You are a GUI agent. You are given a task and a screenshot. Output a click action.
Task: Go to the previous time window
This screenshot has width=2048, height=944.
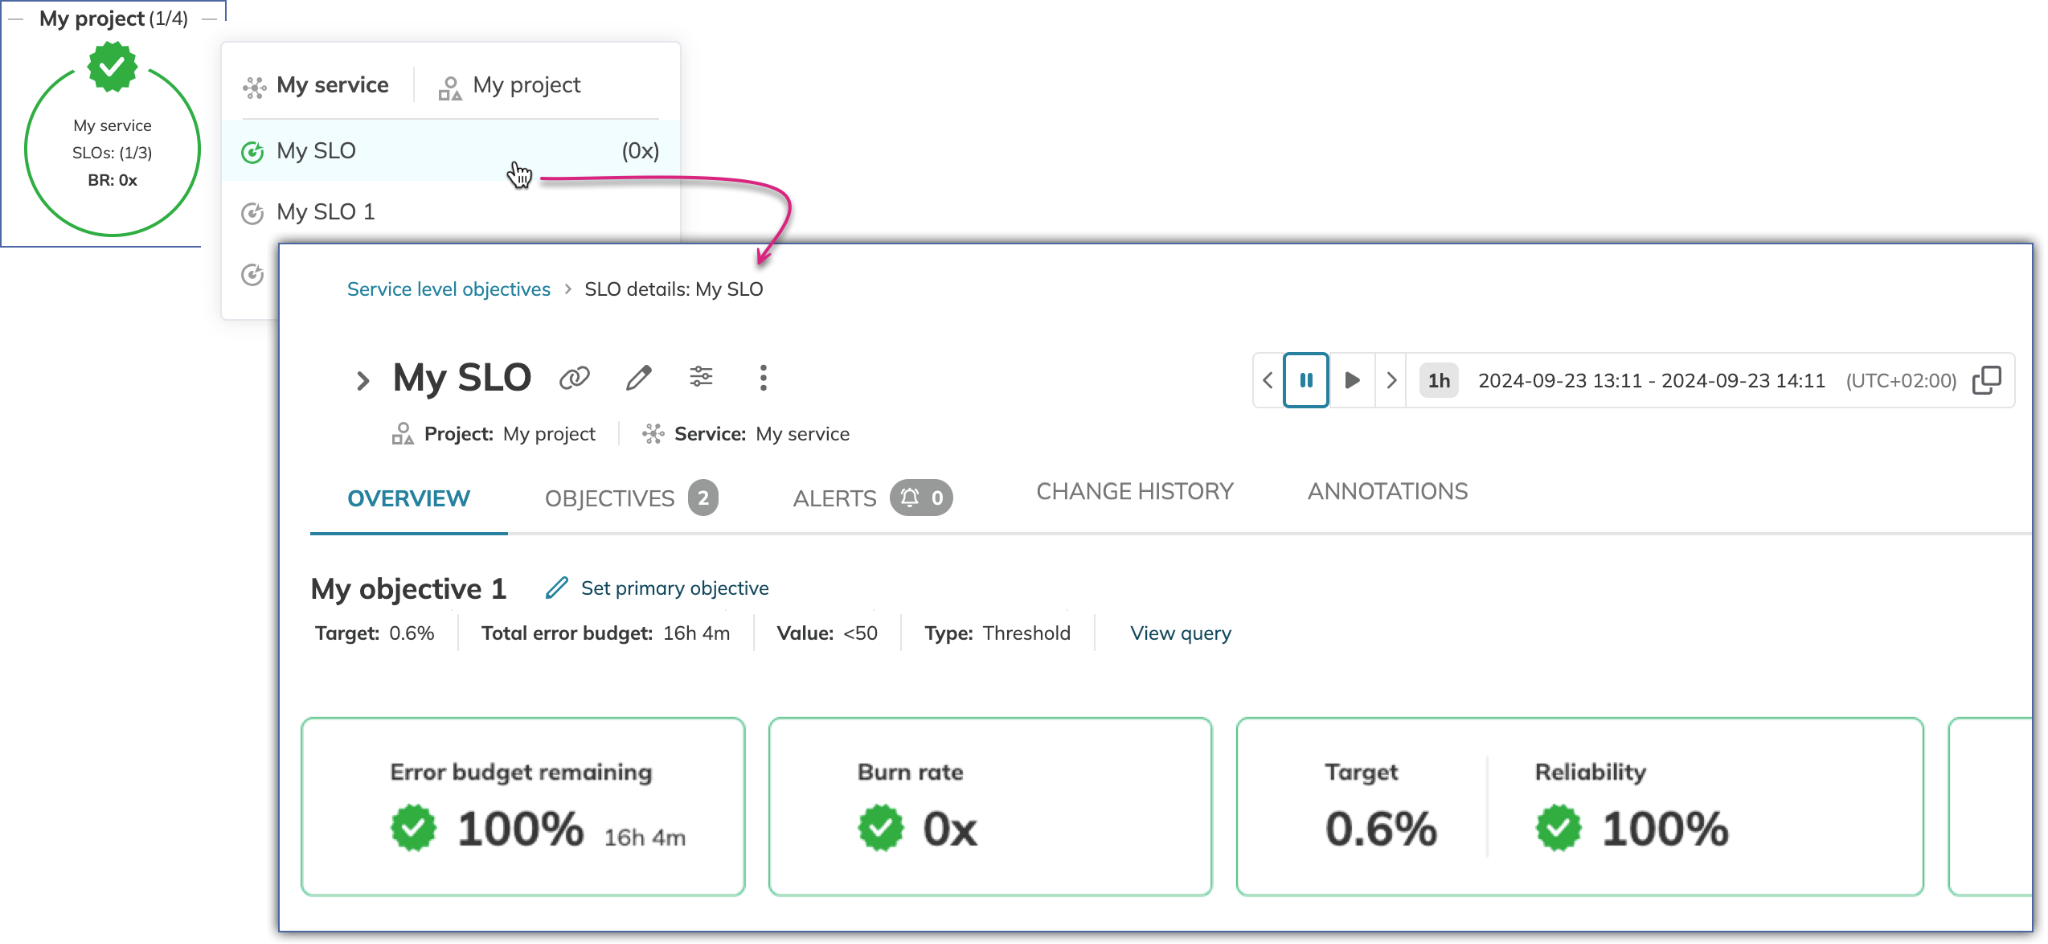(x=1268, y=380)
